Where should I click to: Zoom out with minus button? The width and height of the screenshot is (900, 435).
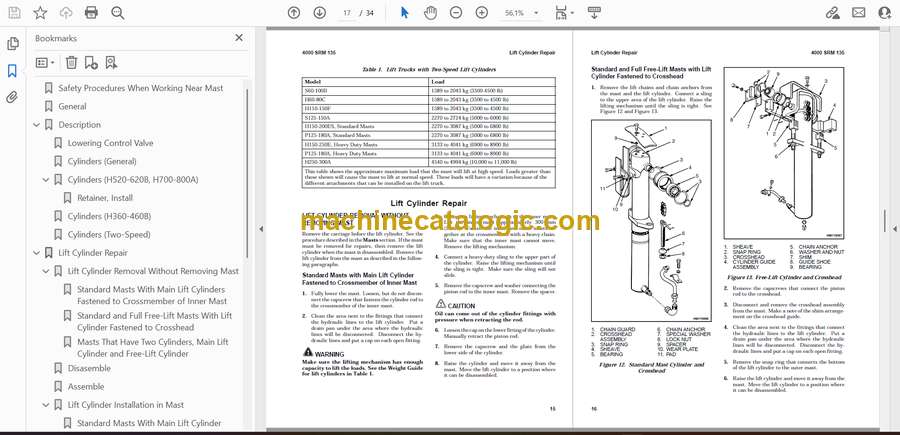pos(456,13)
